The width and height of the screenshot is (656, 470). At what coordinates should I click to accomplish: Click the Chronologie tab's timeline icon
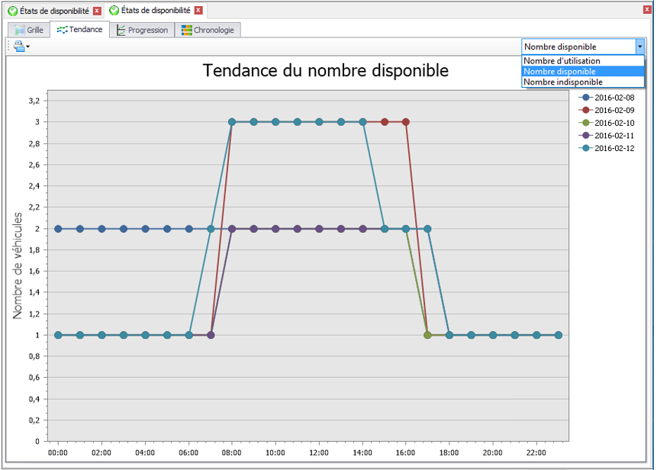[x=187, y=30]
